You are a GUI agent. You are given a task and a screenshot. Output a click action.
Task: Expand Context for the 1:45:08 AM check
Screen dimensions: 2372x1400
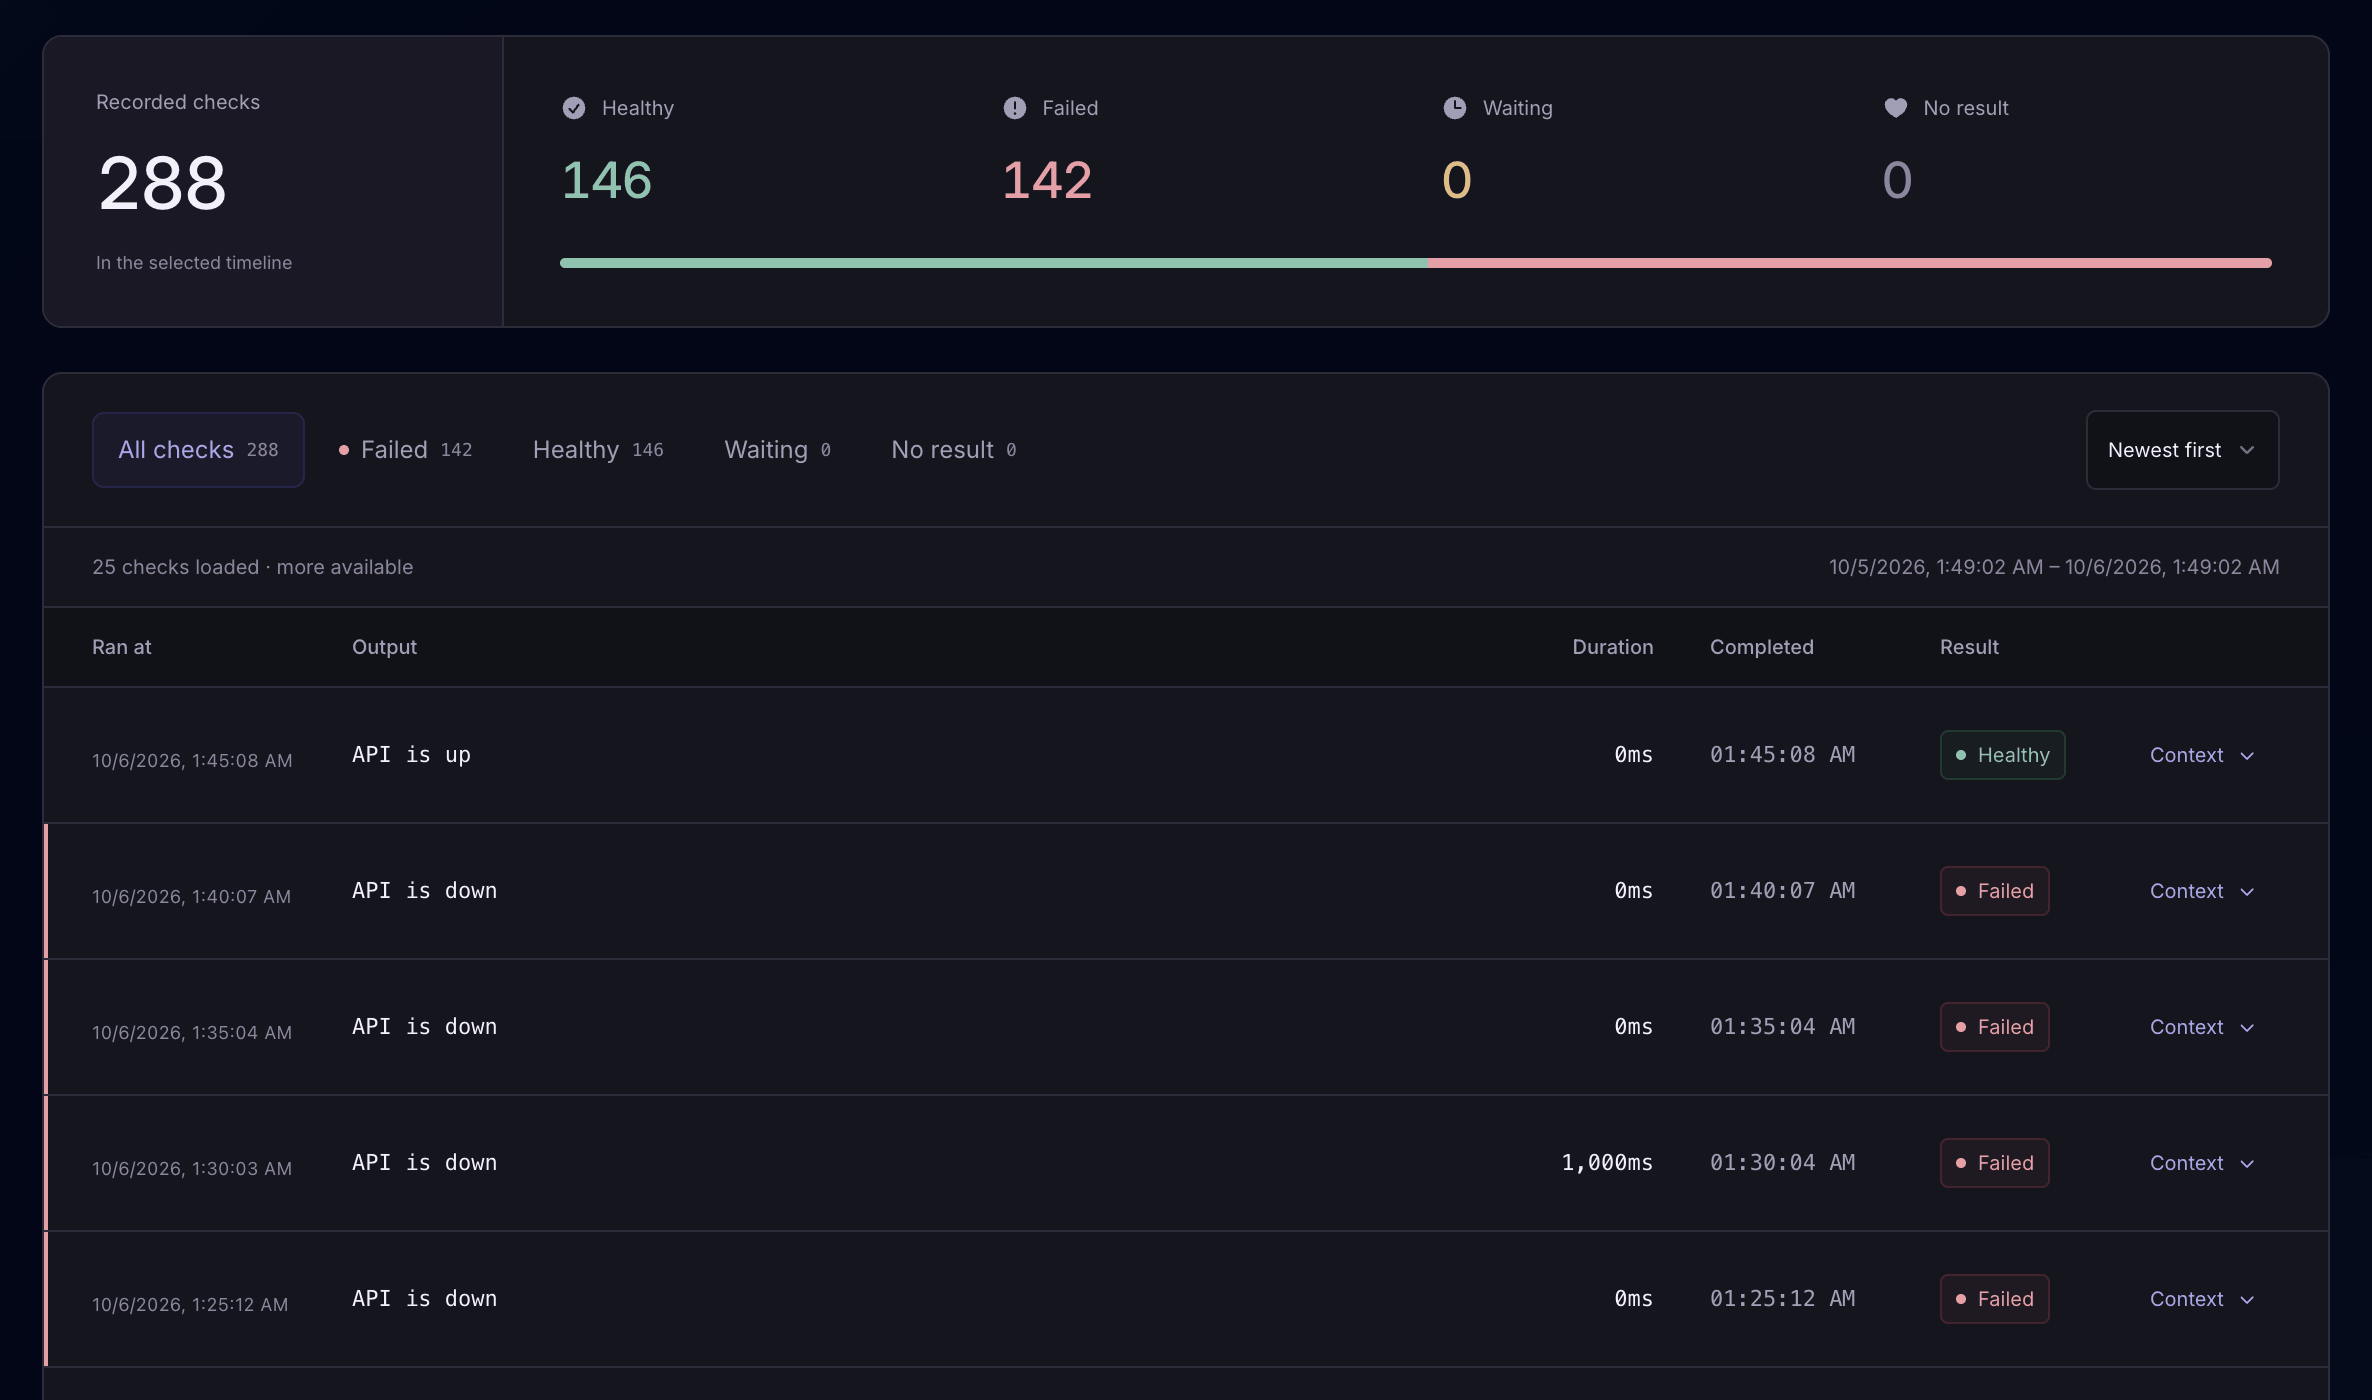tap(2202, 755)
